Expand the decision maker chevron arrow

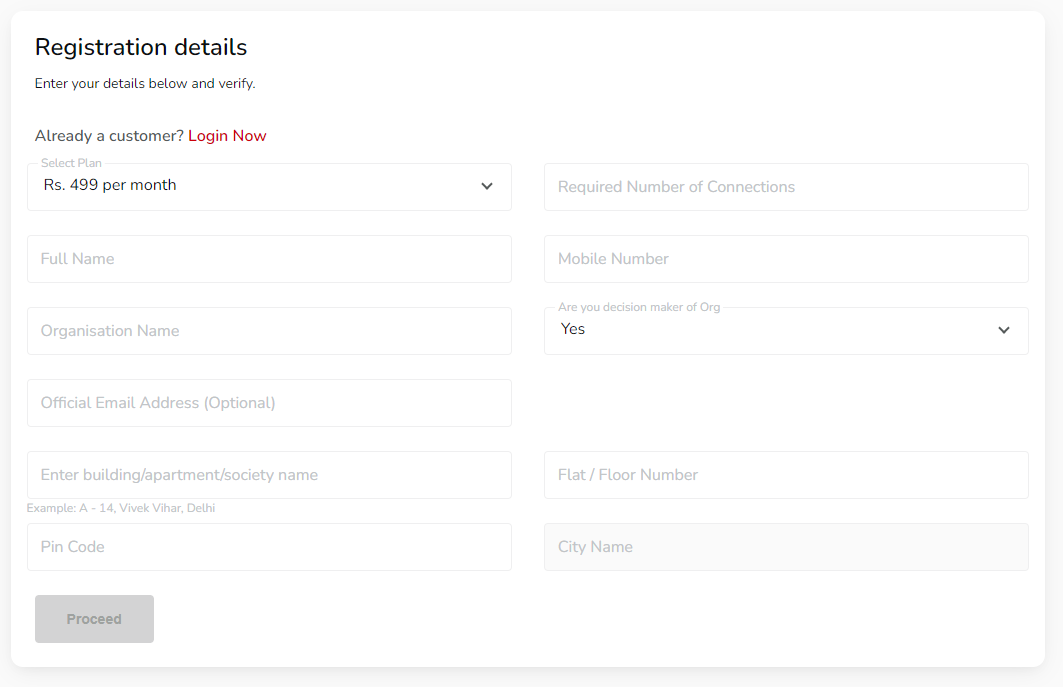[1004, 330]
